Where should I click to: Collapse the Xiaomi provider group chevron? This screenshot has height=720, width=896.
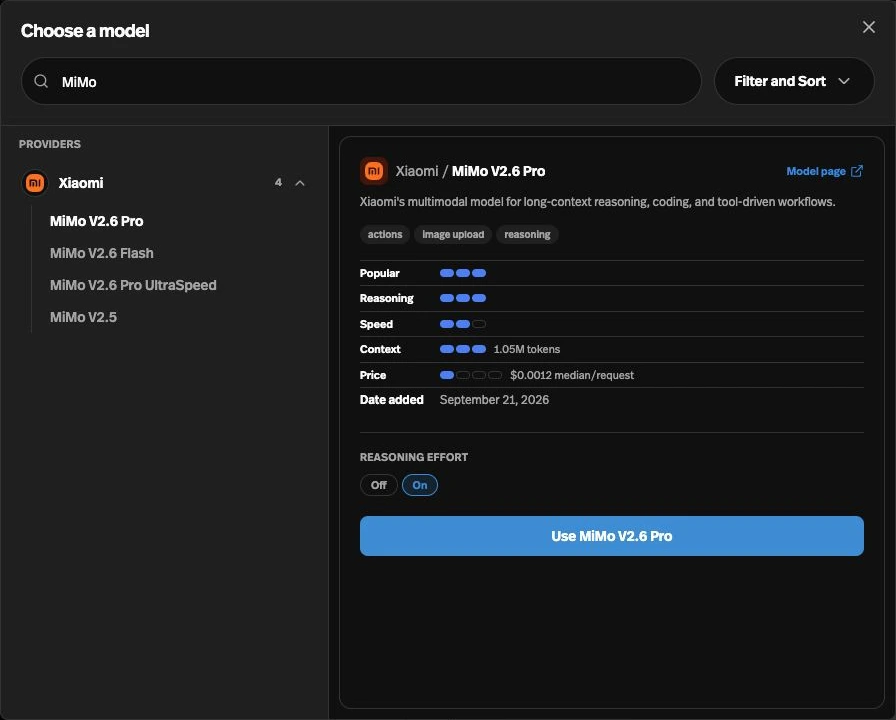300,183
